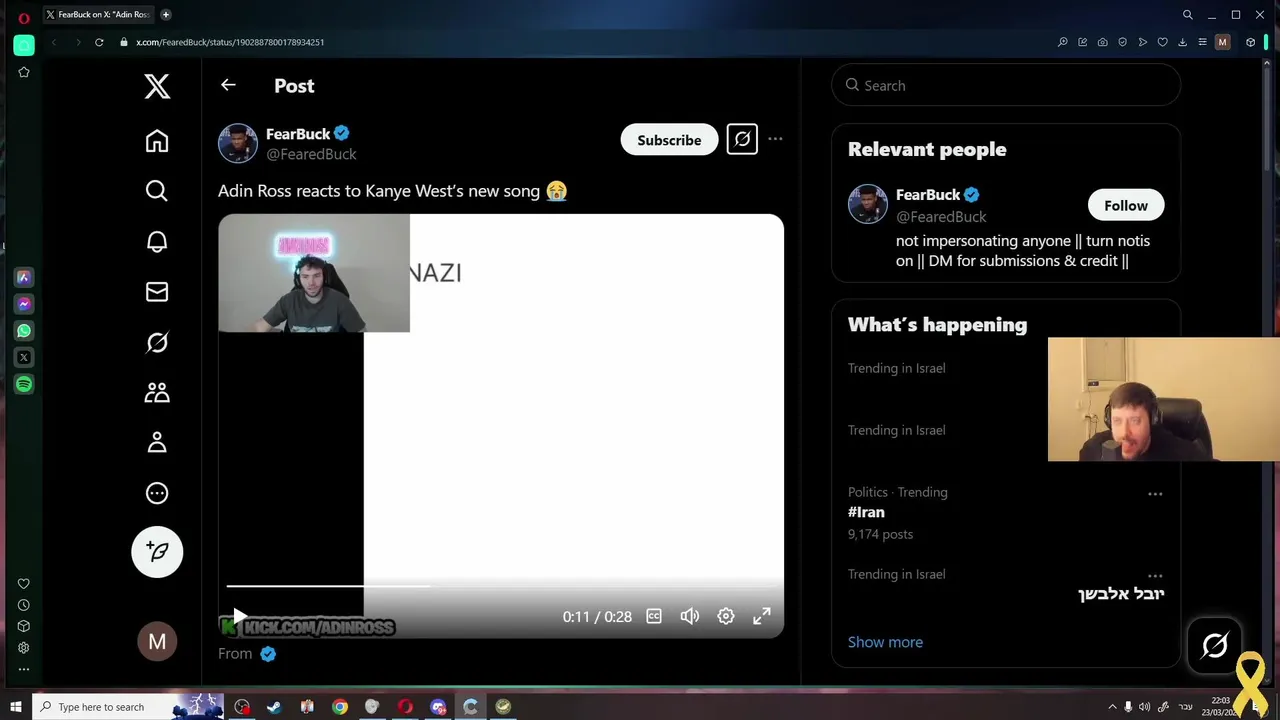This screenshot has height=720, width=1280.
Task: Open Messenger in Opera sidebar
Action: [x=24, y=304]
